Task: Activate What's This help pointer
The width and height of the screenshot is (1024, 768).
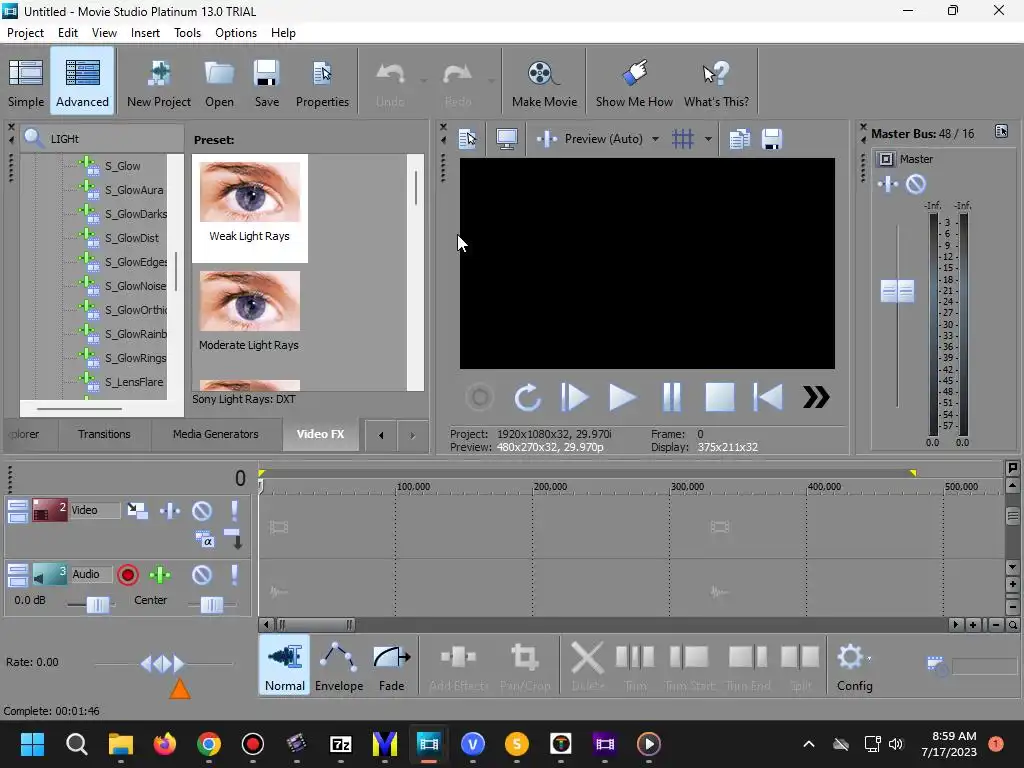Action: pyautogui.click(x=716, y=82)
